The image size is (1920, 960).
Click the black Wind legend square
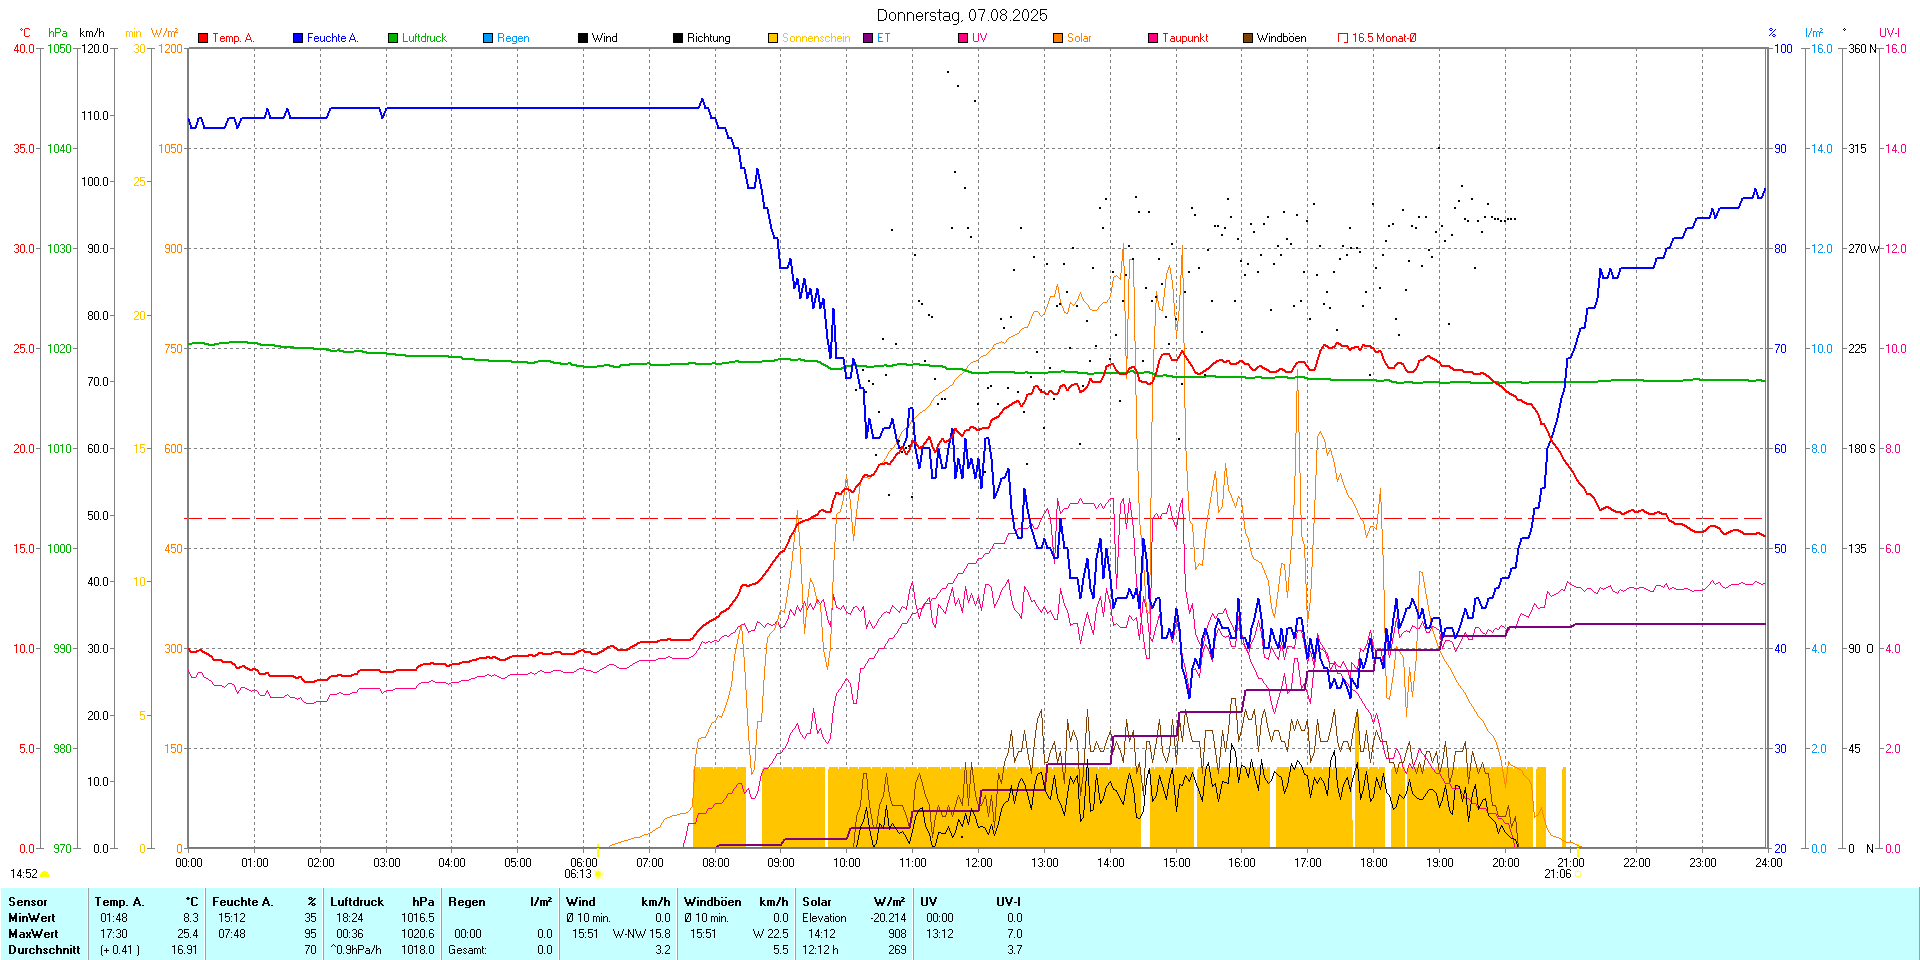[x=583, y=38]
